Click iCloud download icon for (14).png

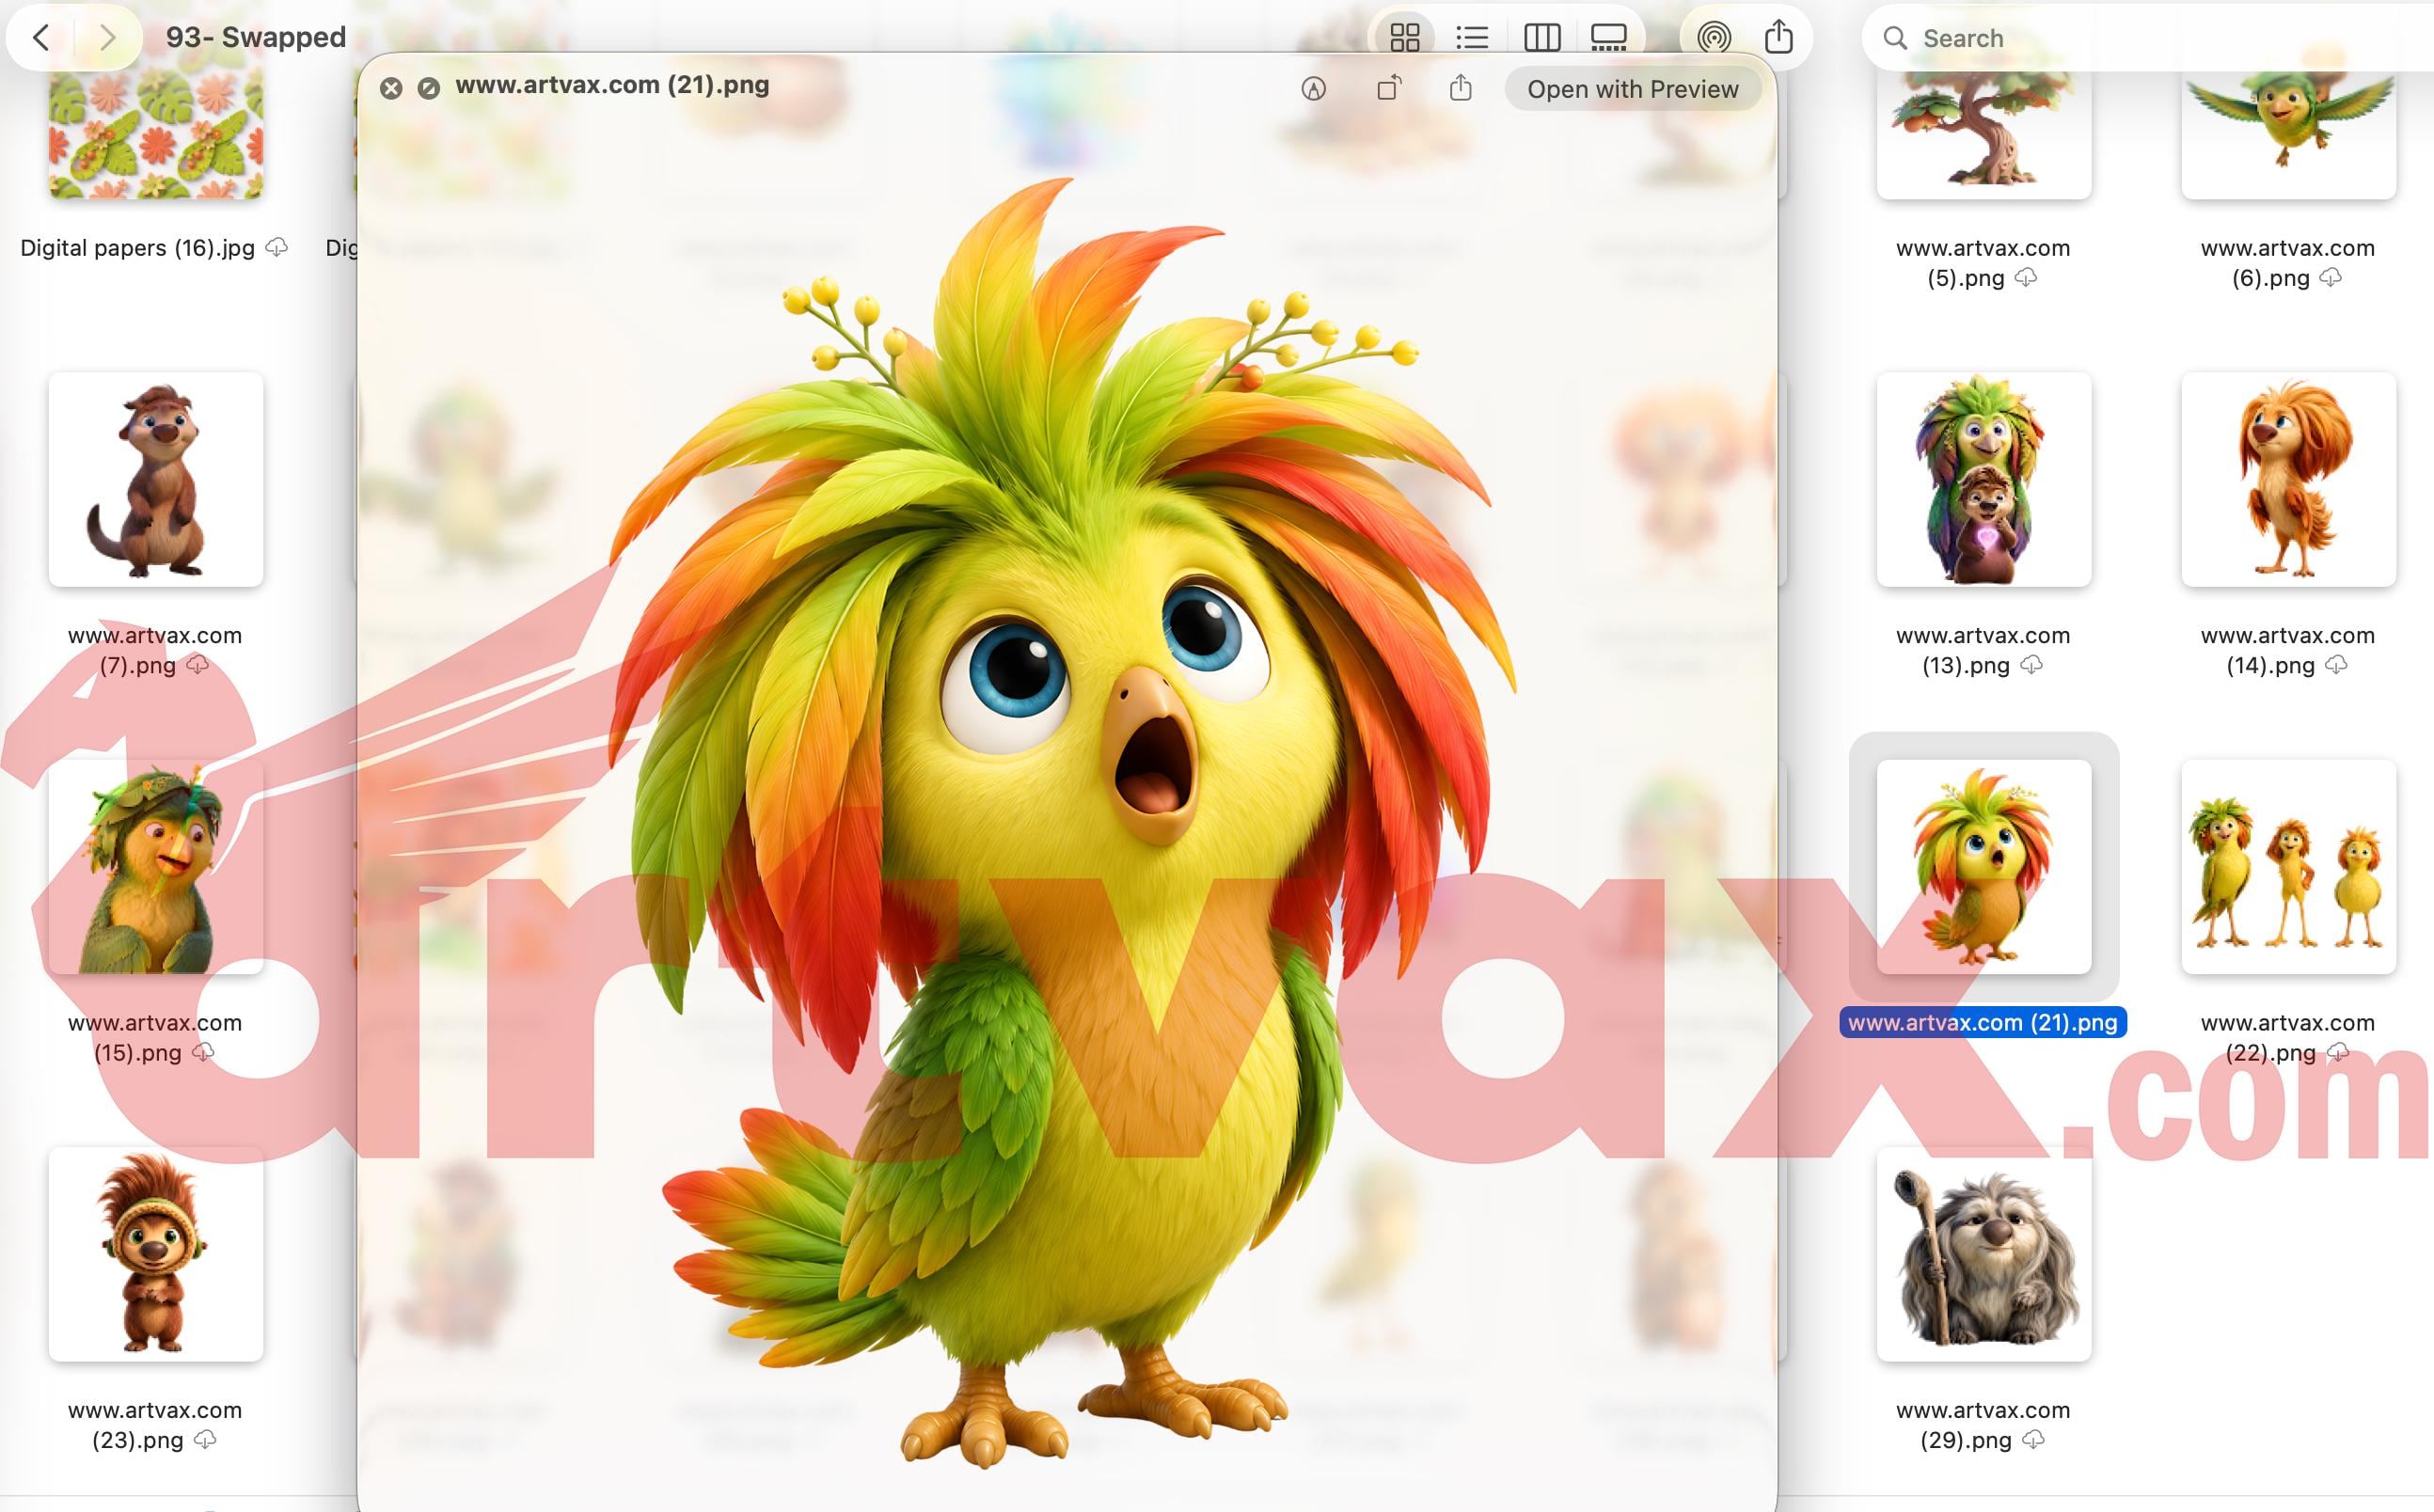(2336, 664)
